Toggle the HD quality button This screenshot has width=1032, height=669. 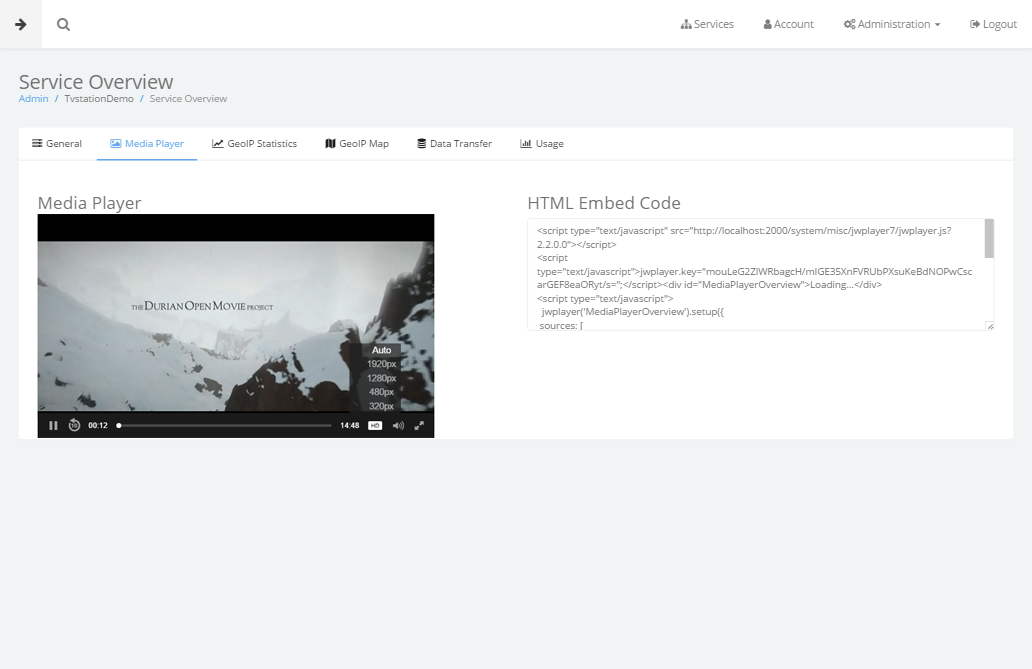(x=375, y=425)
